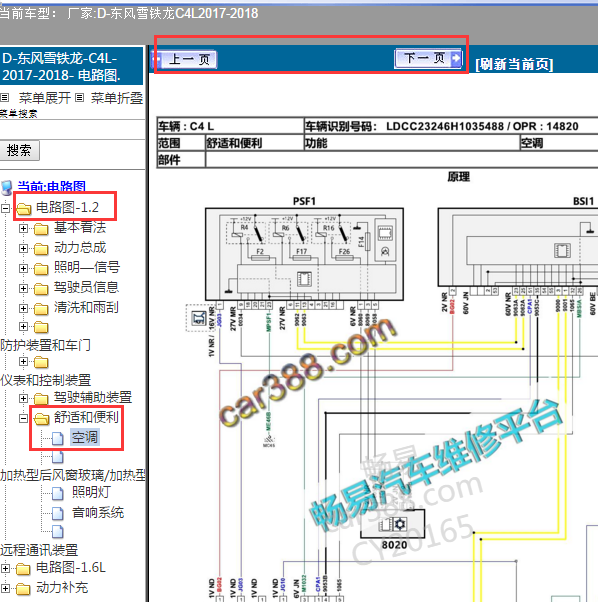
Task: Open the 空调 circuit diagram page
Action: tap(85, 437)
